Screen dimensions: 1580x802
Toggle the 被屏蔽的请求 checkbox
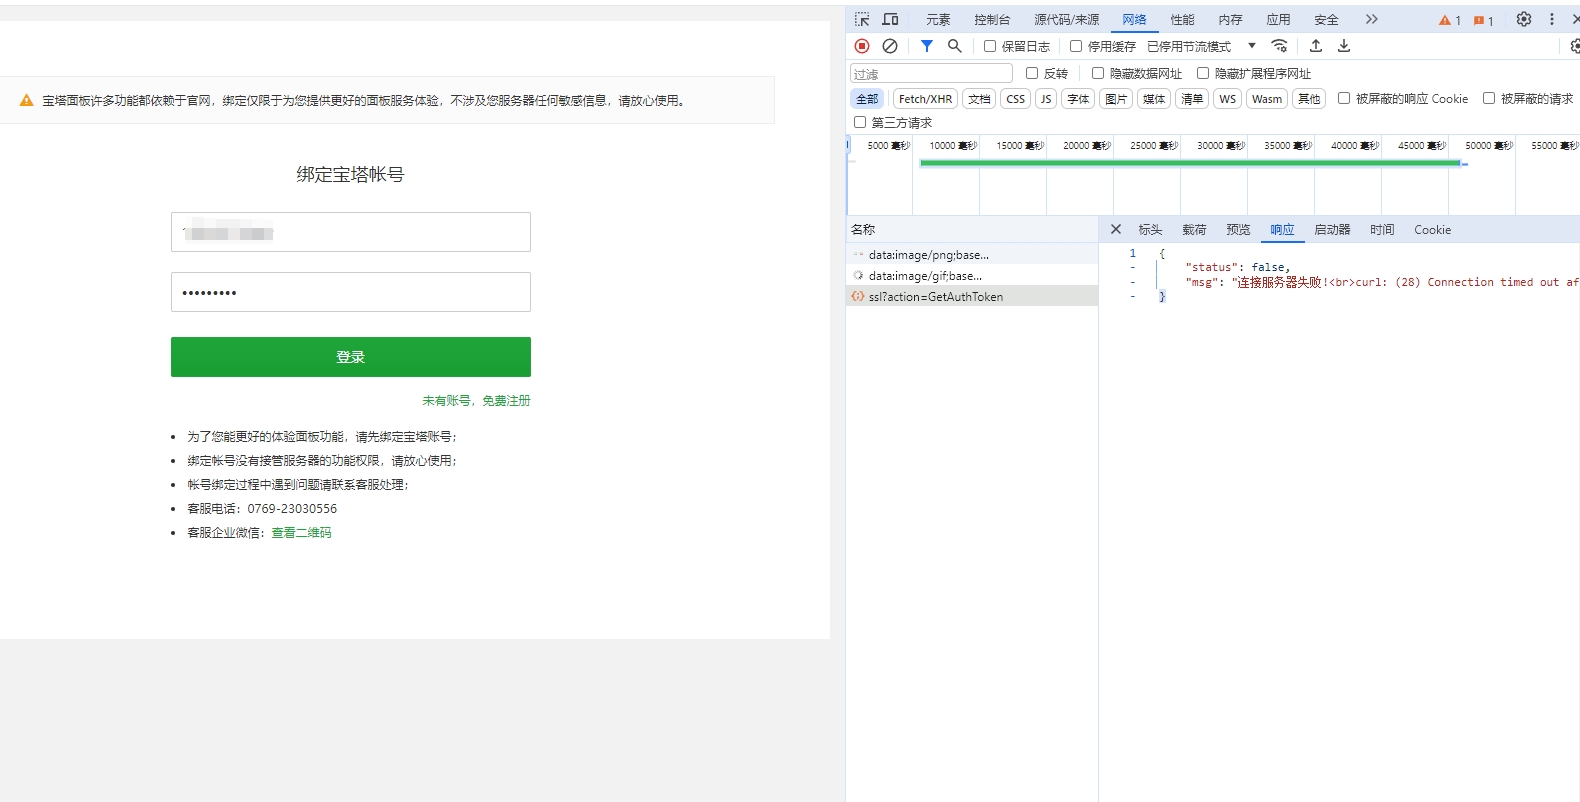pyautogui.click(x=1489, y=98)
